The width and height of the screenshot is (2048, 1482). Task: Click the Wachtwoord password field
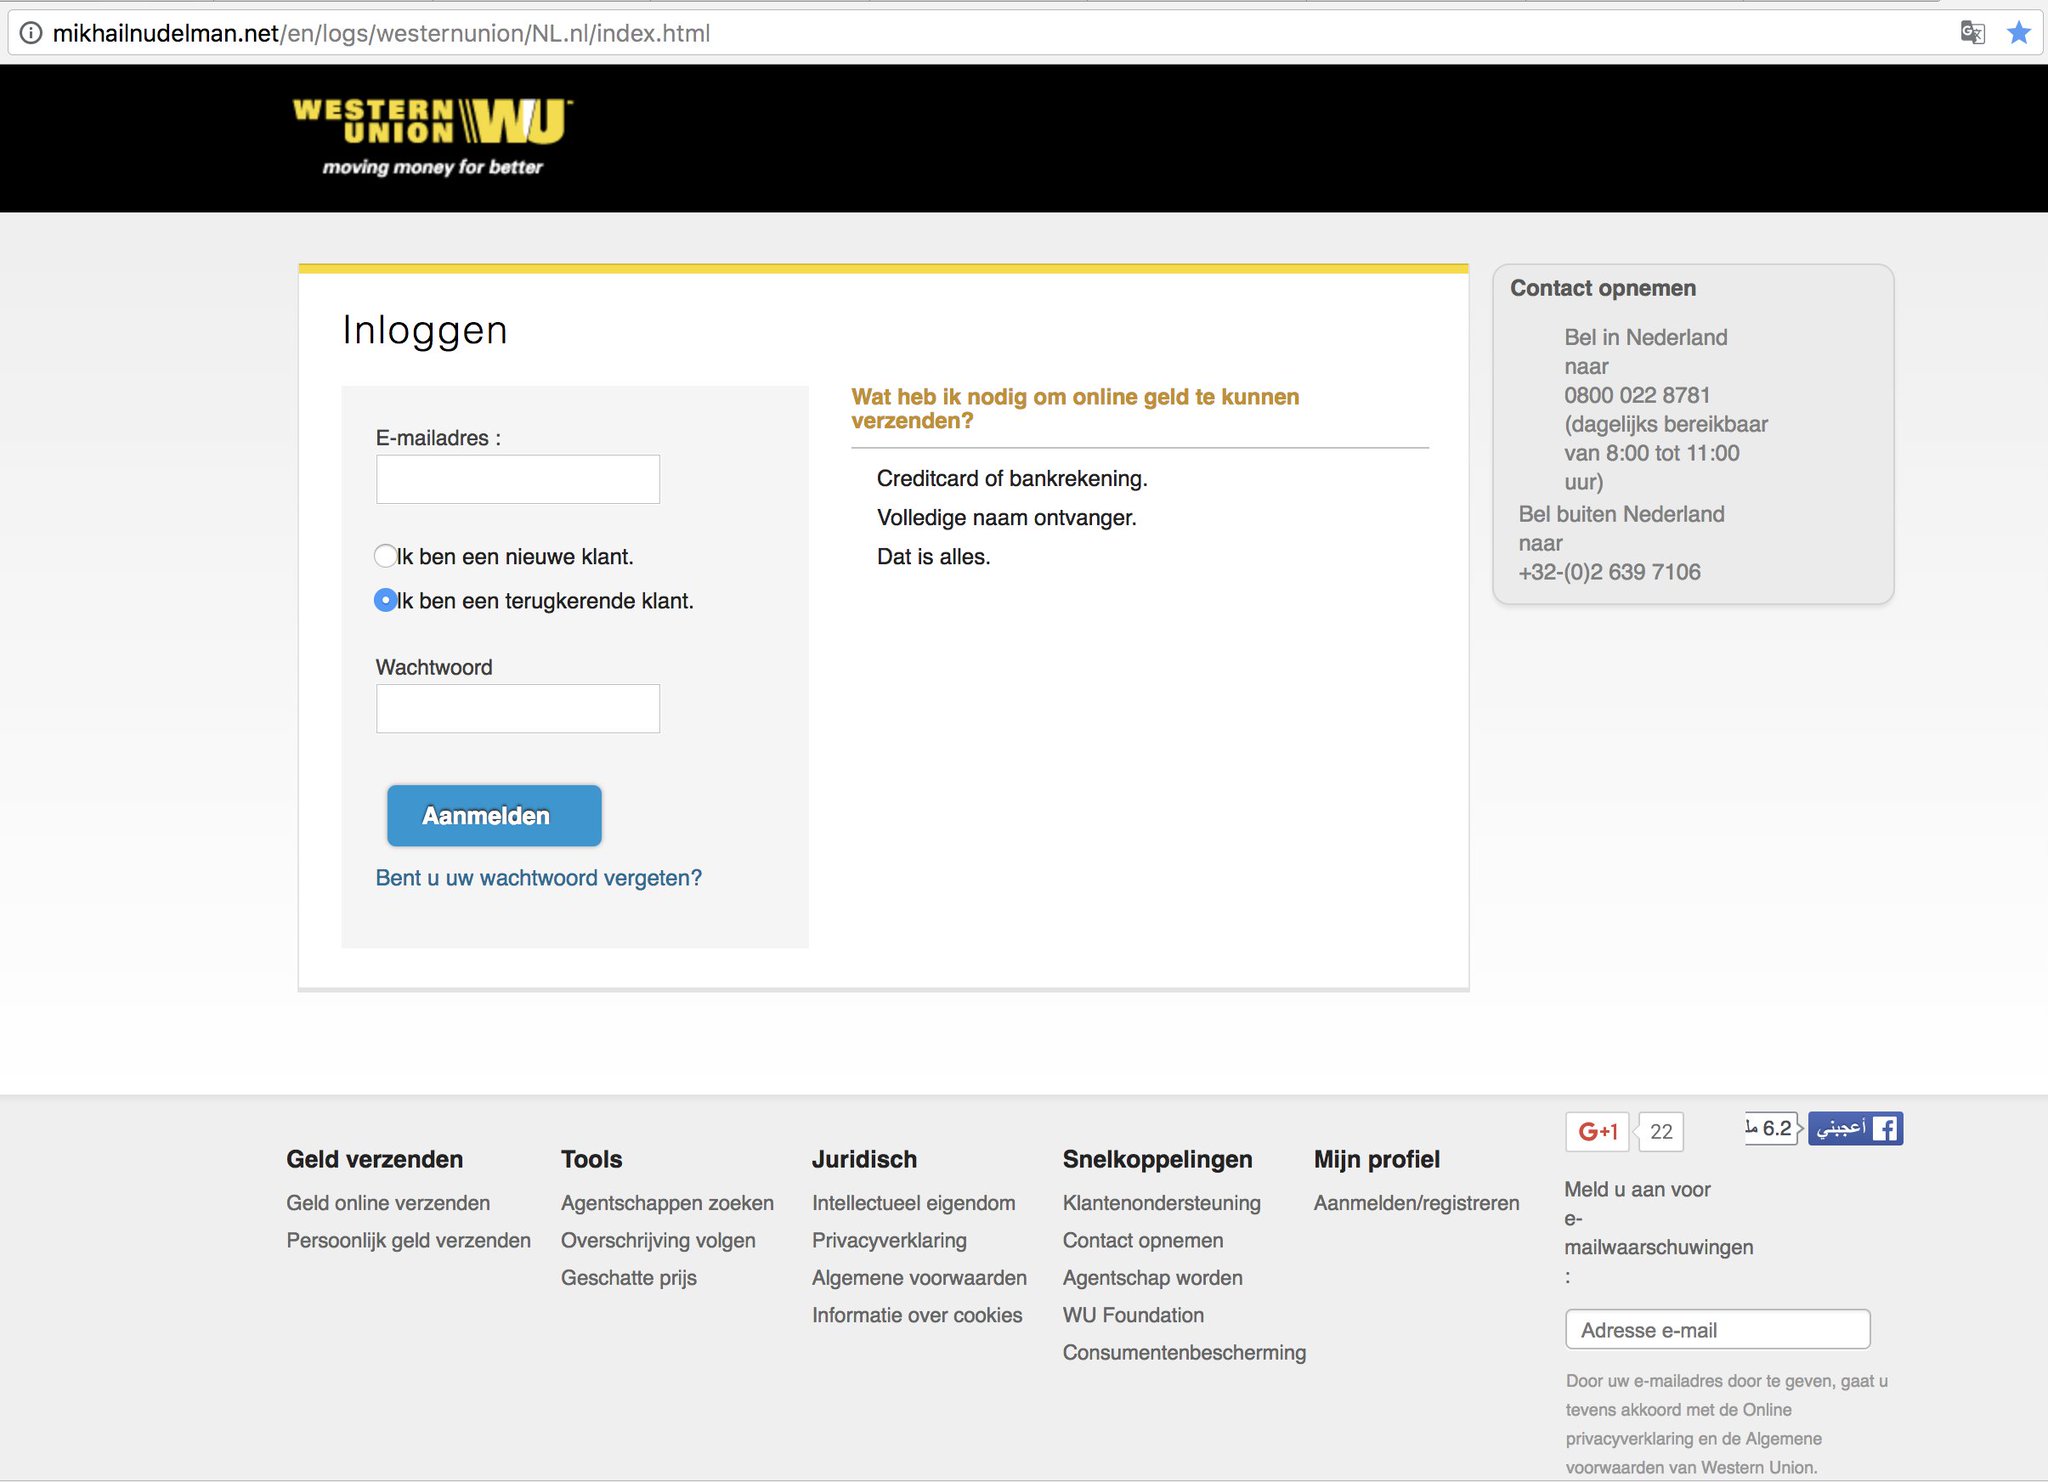pos(517,709)
